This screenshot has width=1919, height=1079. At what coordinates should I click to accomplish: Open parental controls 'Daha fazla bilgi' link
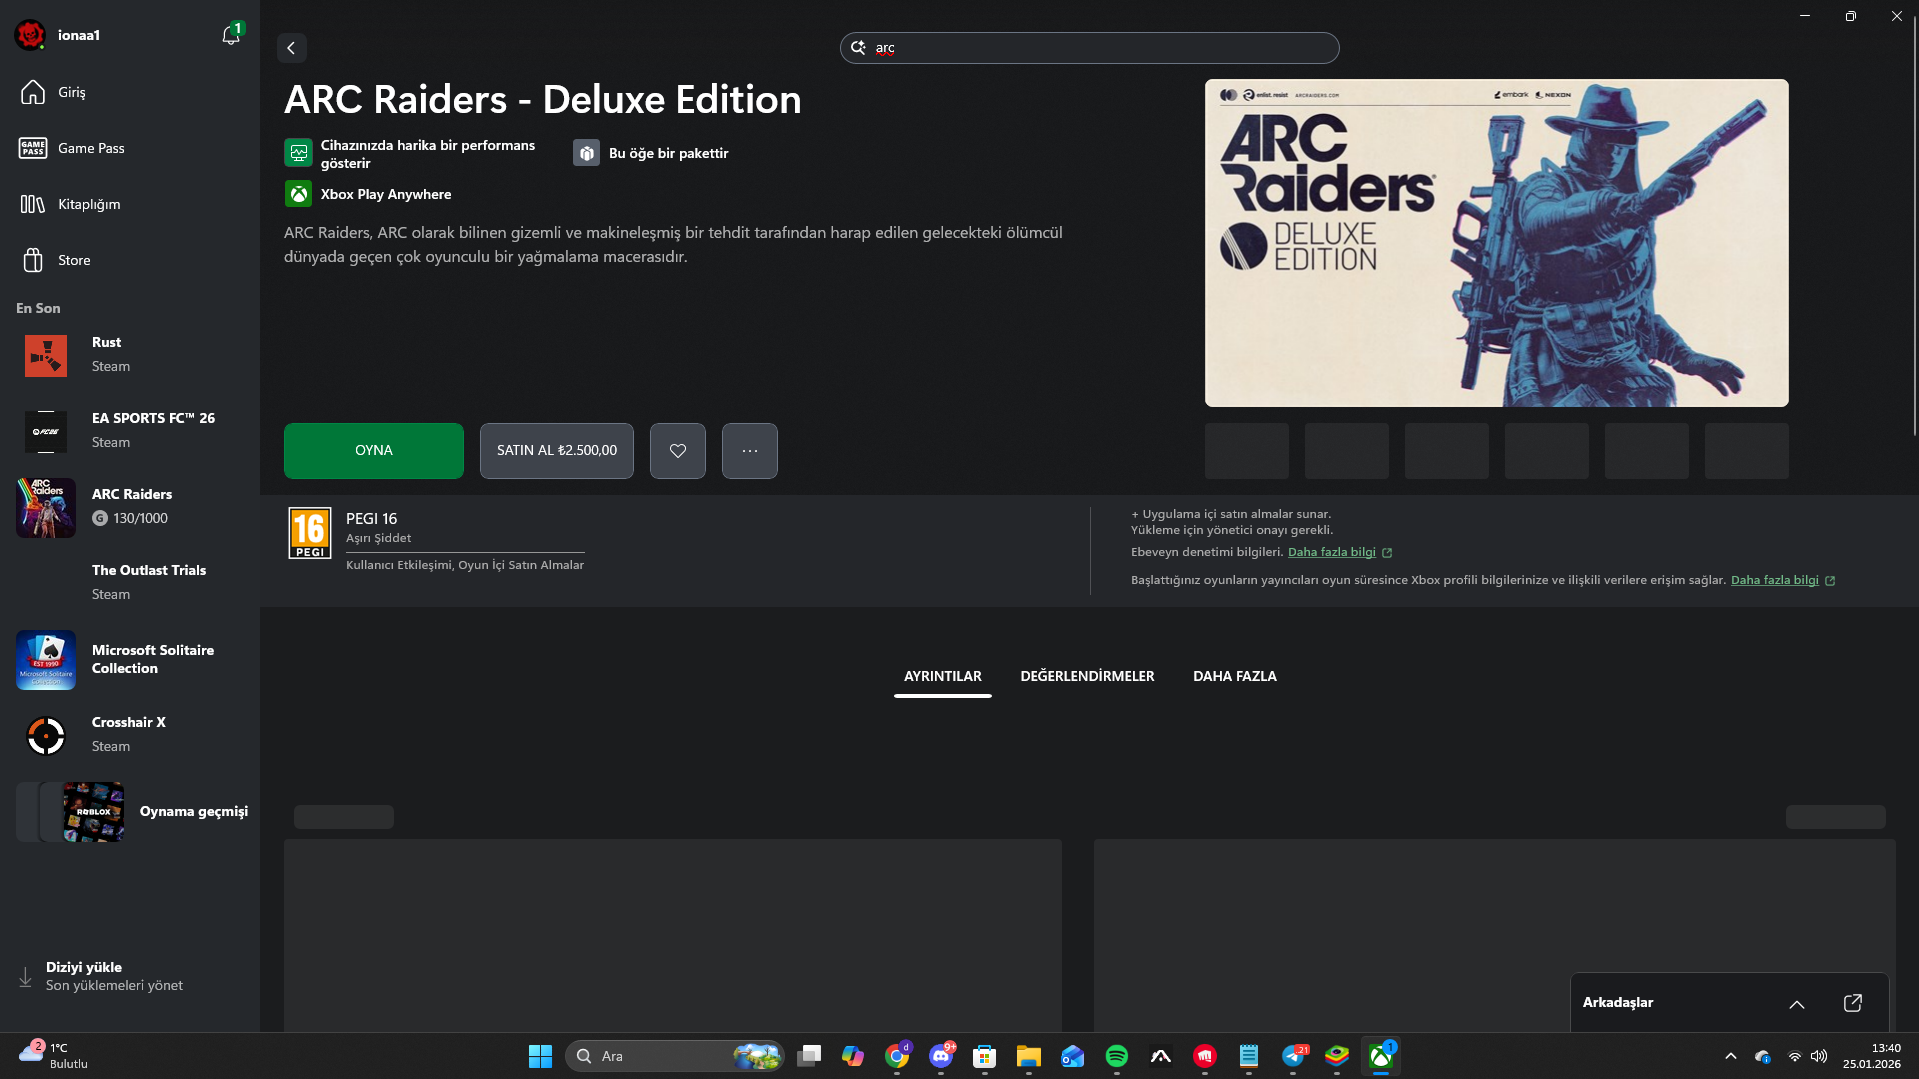[x=1340, y=553]
